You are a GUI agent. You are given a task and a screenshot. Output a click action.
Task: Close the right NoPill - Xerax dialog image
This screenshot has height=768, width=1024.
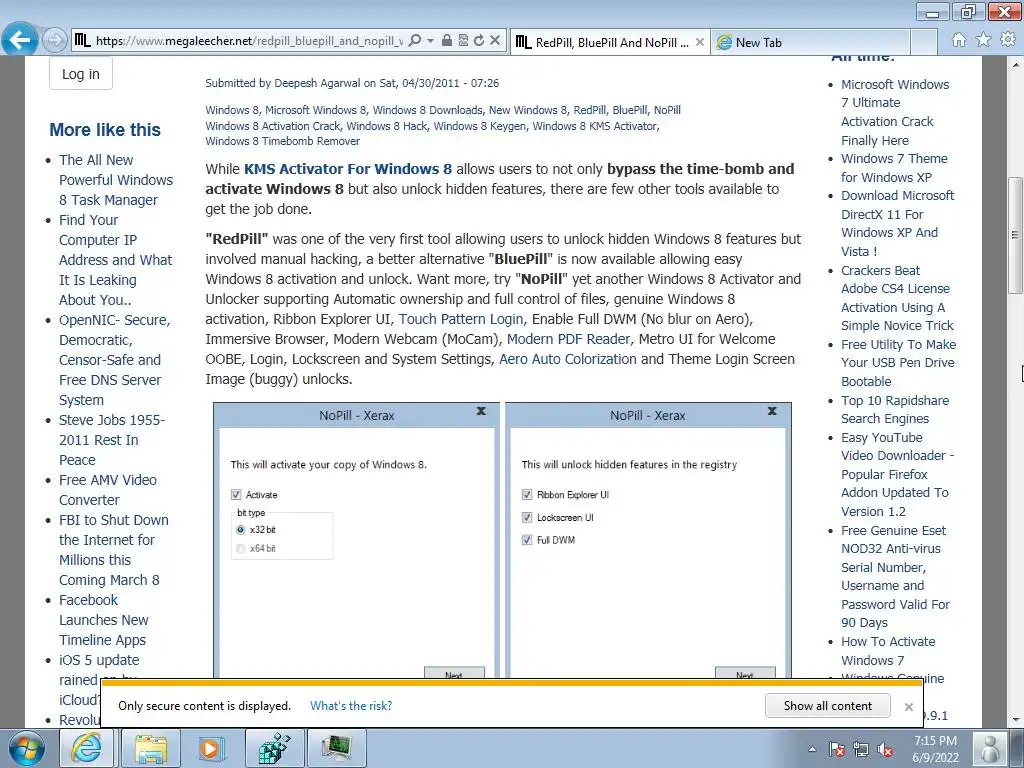[x=772, y=411]
